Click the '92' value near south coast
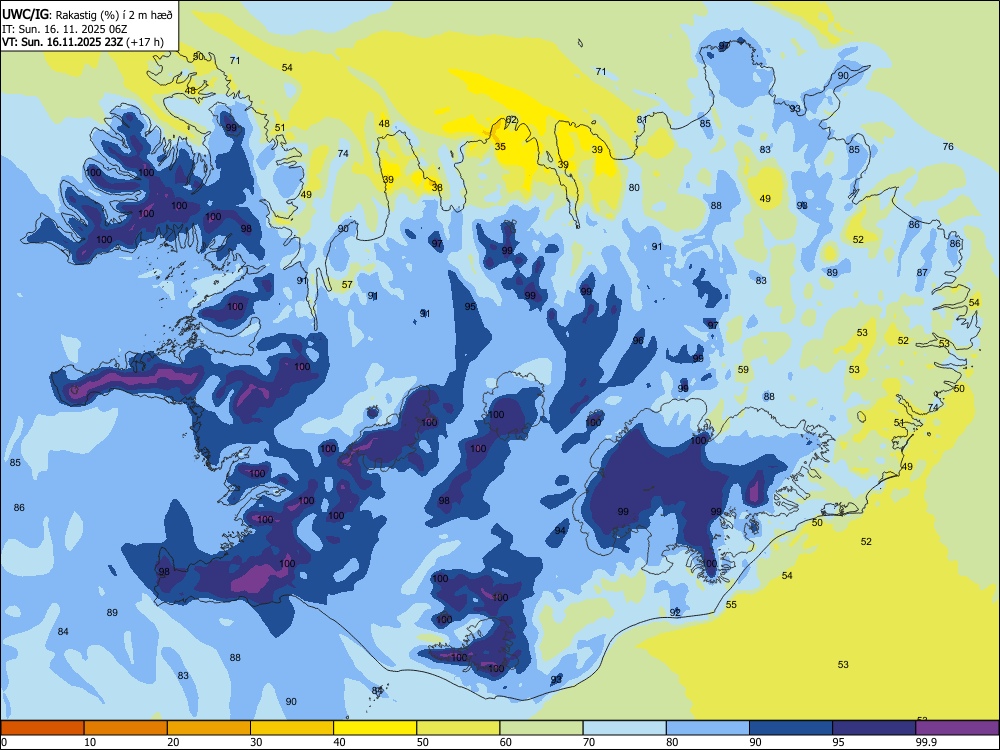The width and height of the screenshot is (1000, 750). tap(675, 612)
